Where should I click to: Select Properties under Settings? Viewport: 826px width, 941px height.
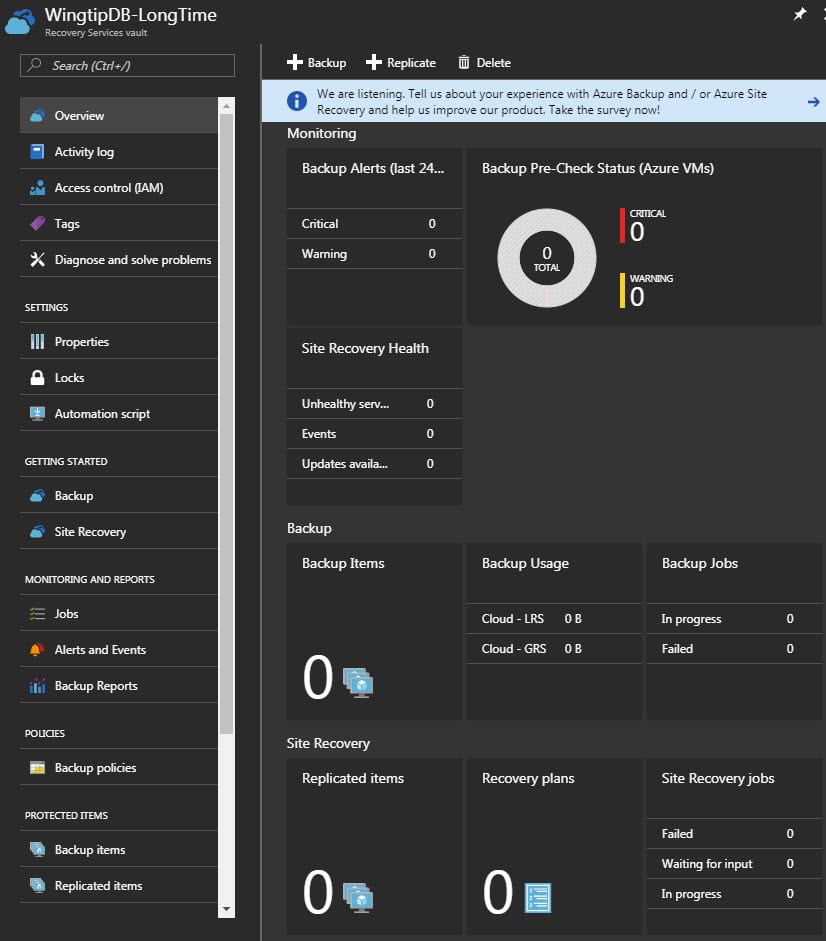(119, 341)
